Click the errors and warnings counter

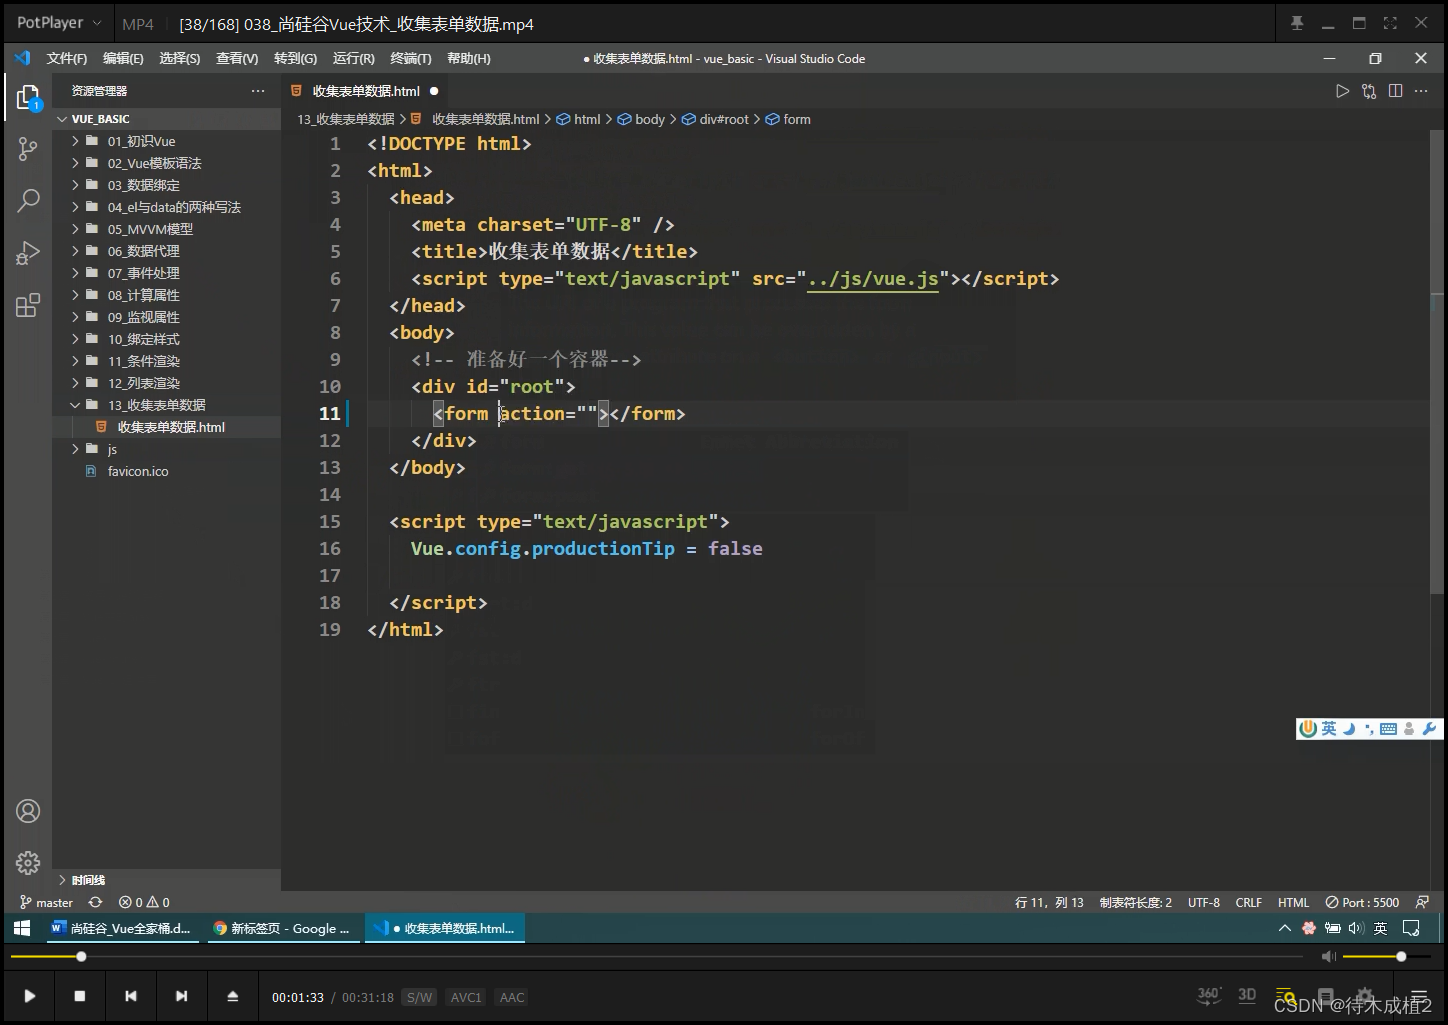(144, 902)
